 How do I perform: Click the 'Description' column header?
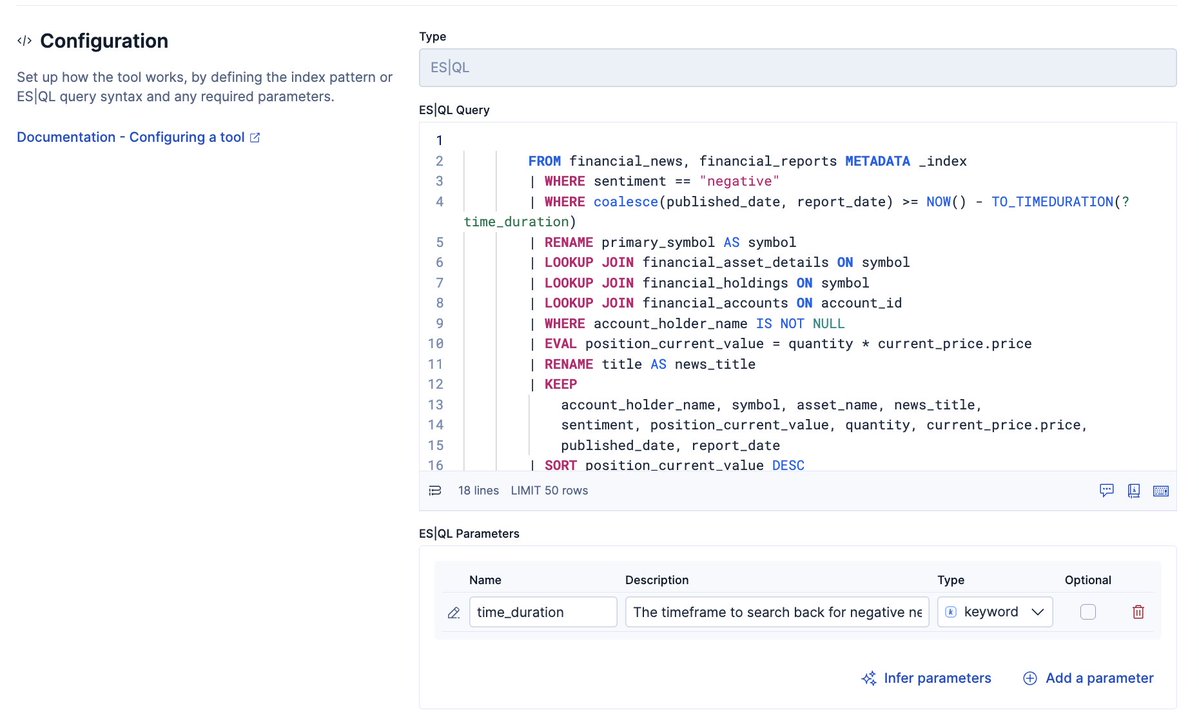click(x=657, y=580)
